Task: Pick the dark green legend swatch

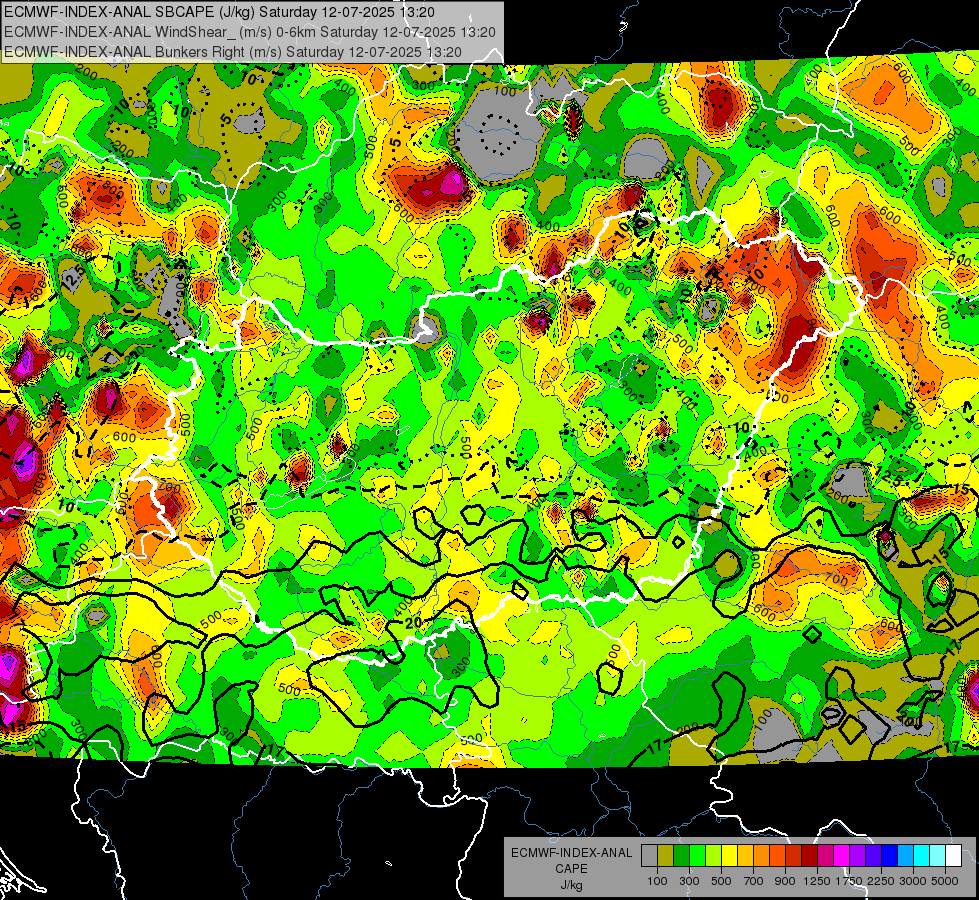Action: pyautogui.click(x=682, y=855)
